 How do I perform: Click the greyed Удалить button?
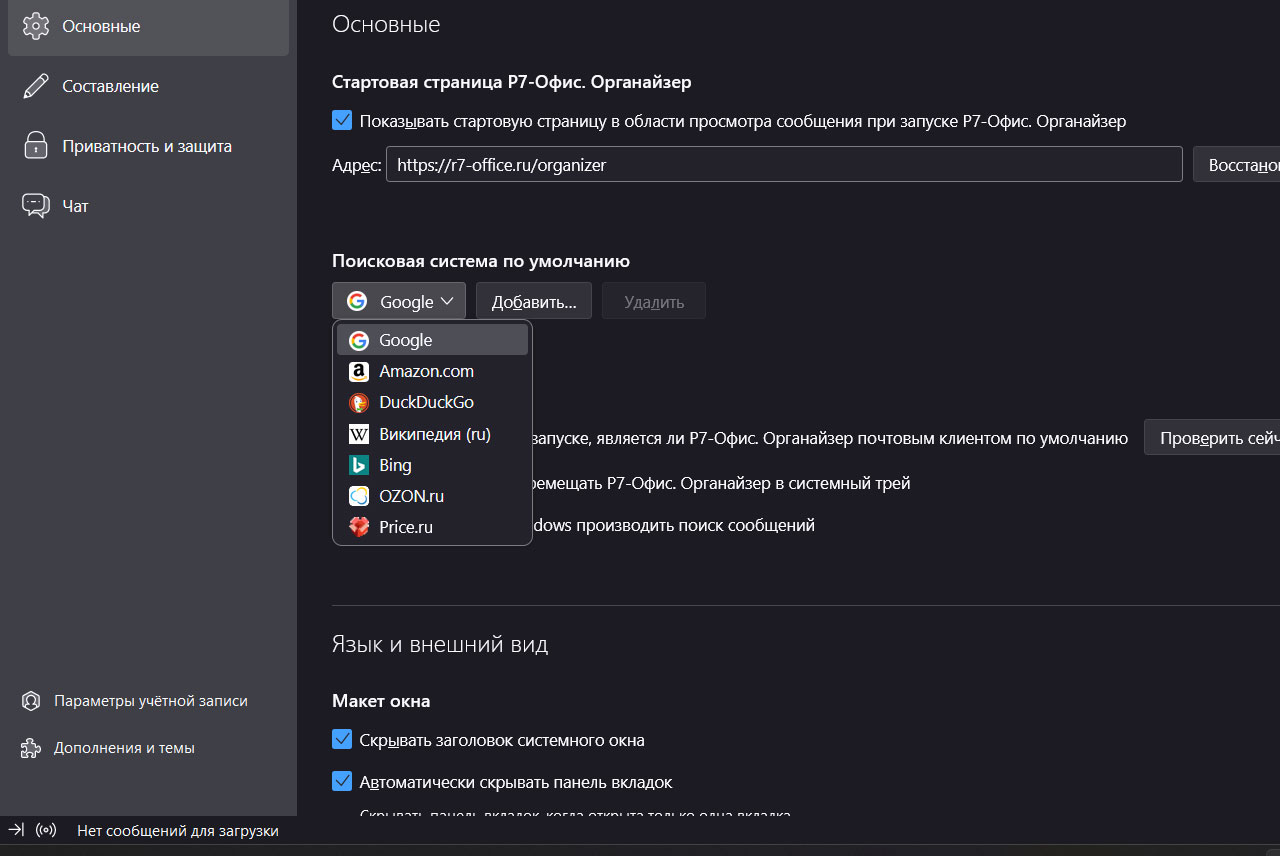(654, 301)
